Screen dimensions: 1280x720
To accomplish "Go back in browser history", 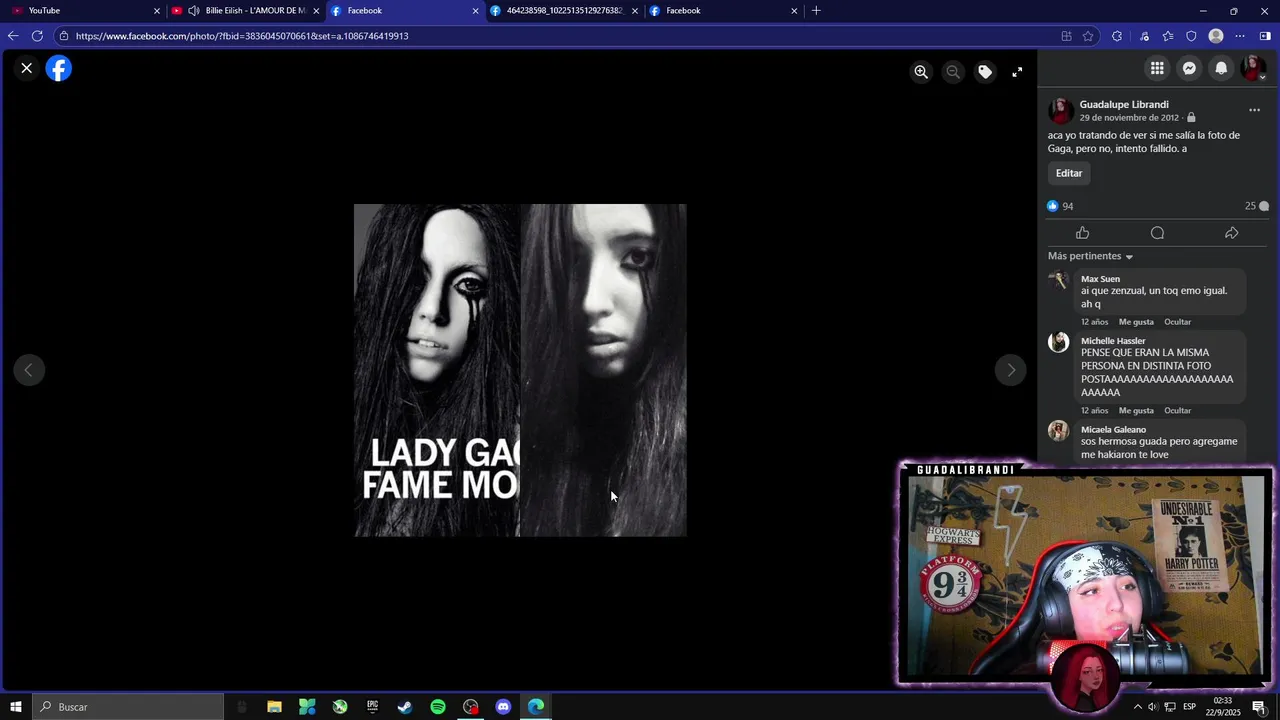I will (x=13, y=36).
